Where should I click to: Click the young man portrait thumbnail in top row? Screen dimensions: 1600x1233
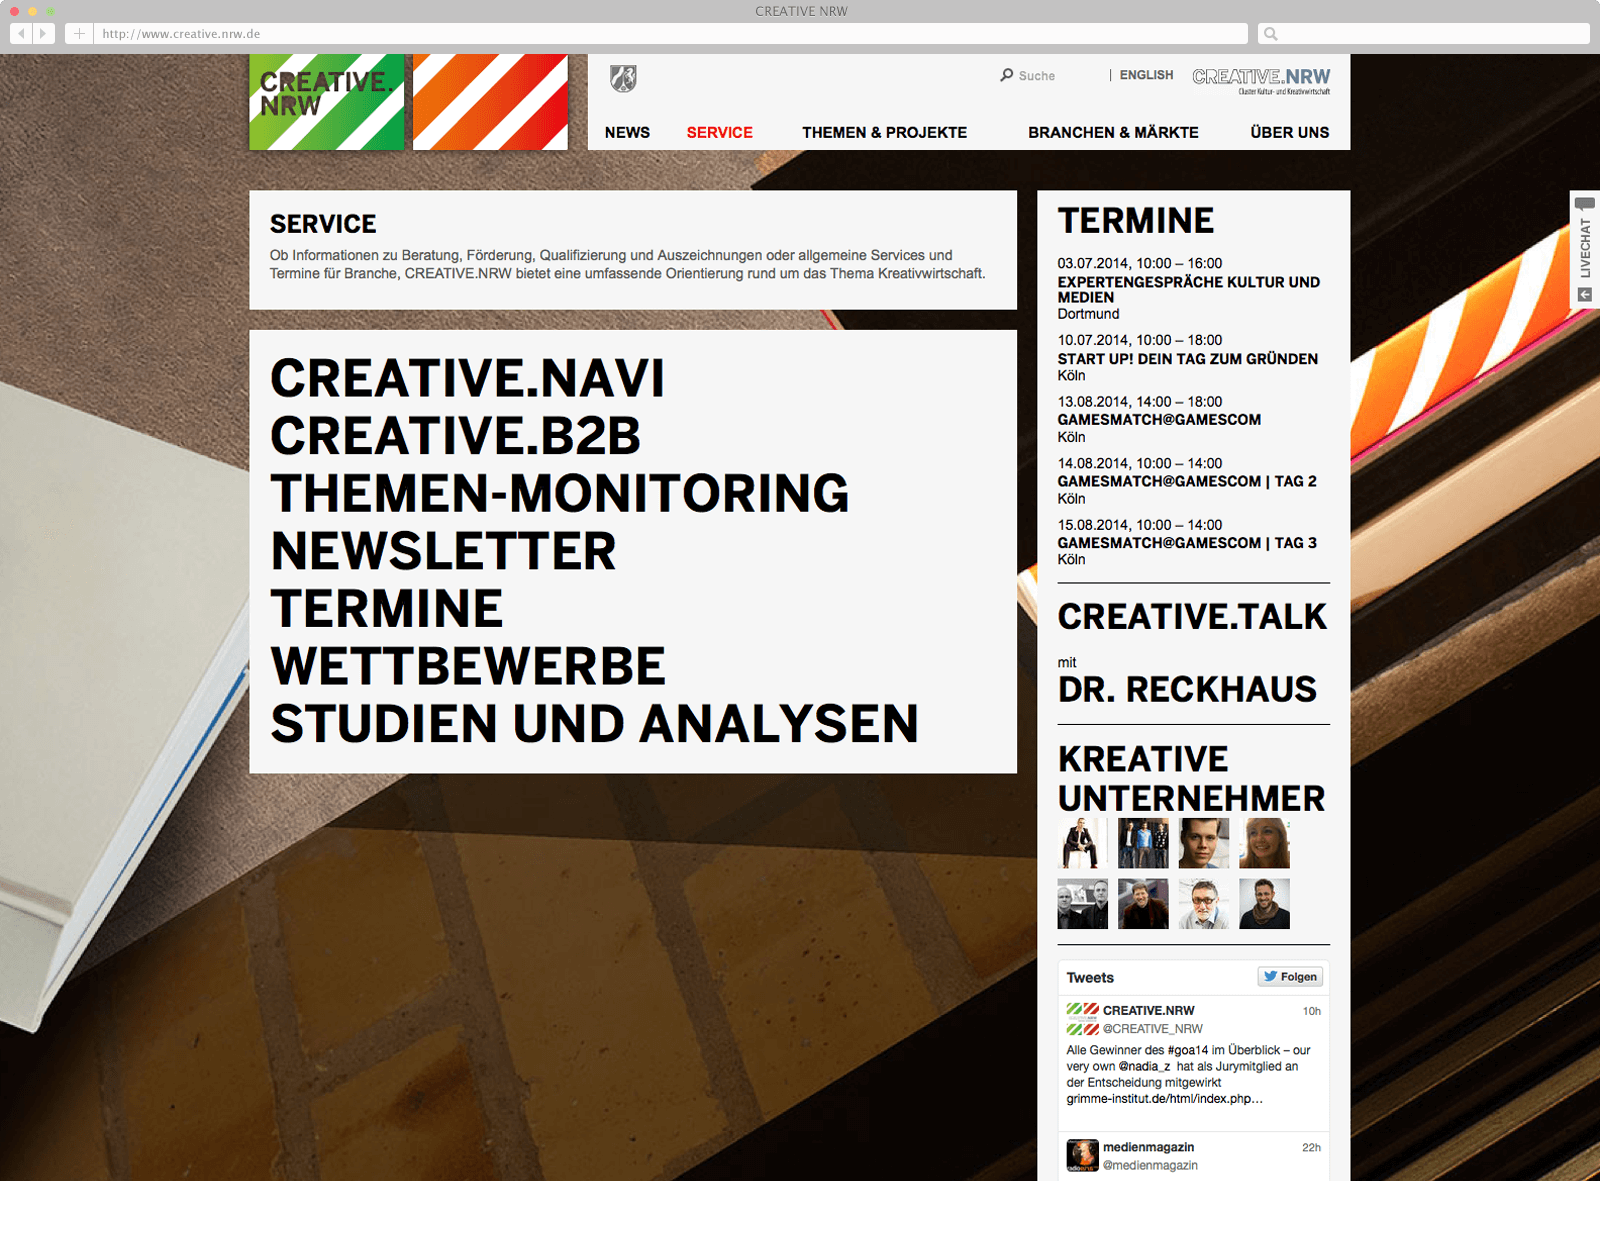1204,843
